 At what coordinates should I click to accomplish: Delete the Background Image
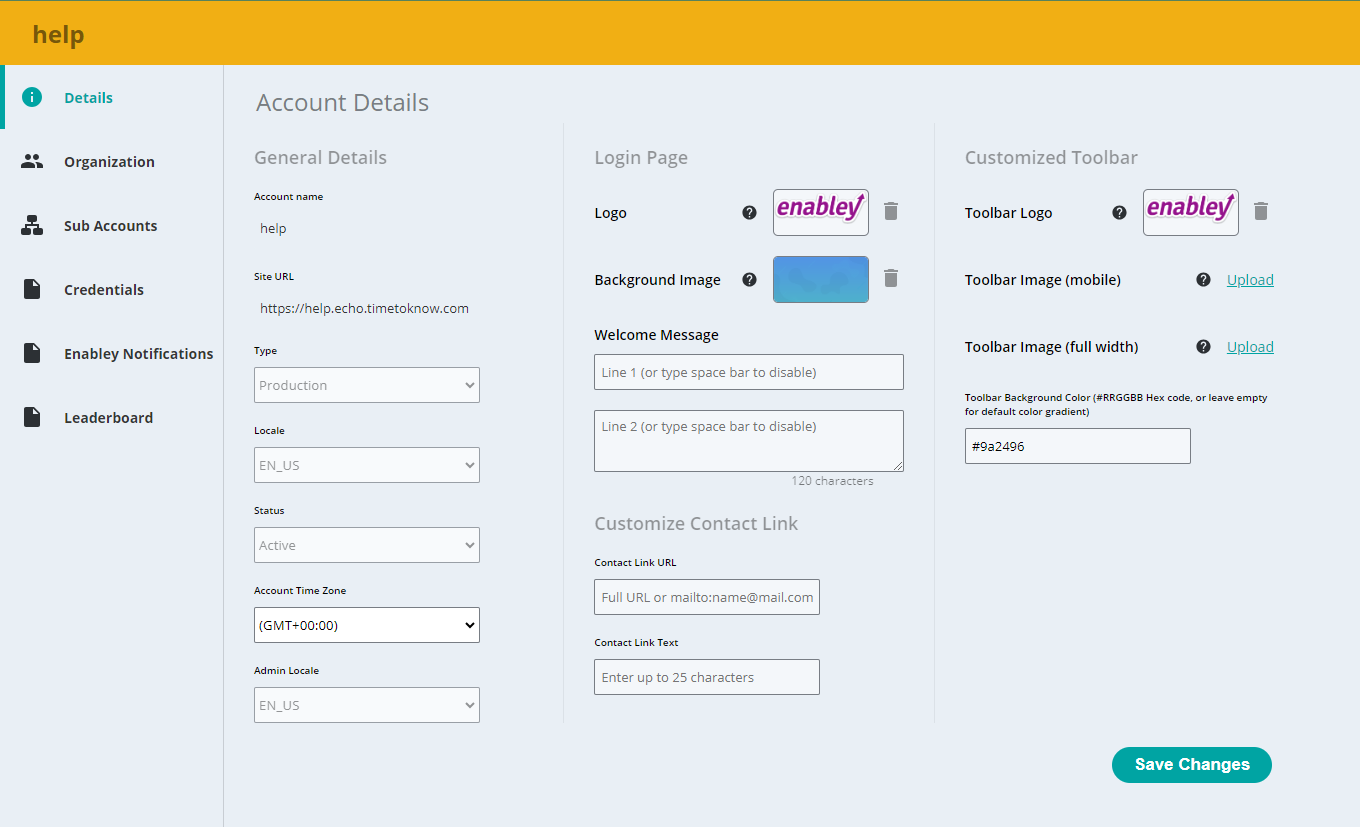coord(891,278)
